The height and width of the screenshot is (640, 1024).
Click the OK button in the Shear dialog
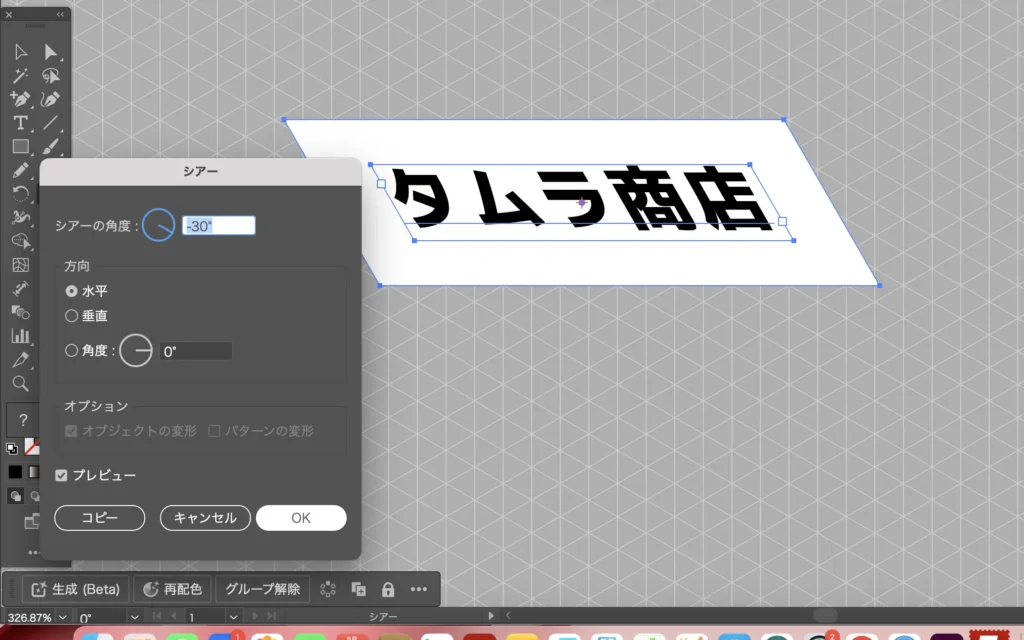tap(301, 518)
